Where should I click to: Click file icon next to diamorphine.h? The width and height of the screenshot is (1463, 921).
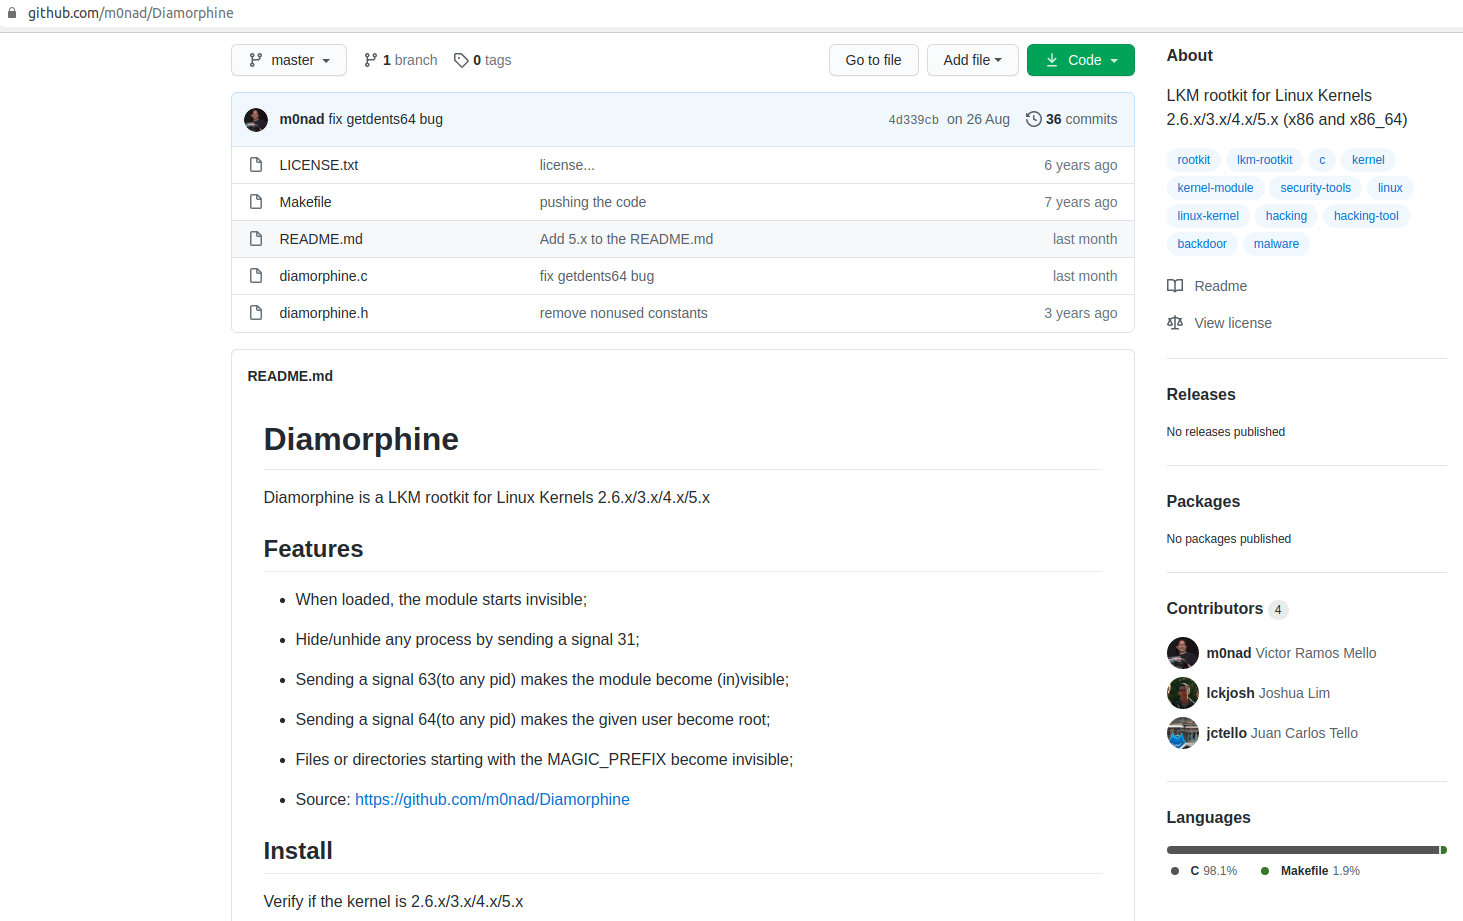coord(256,313)
